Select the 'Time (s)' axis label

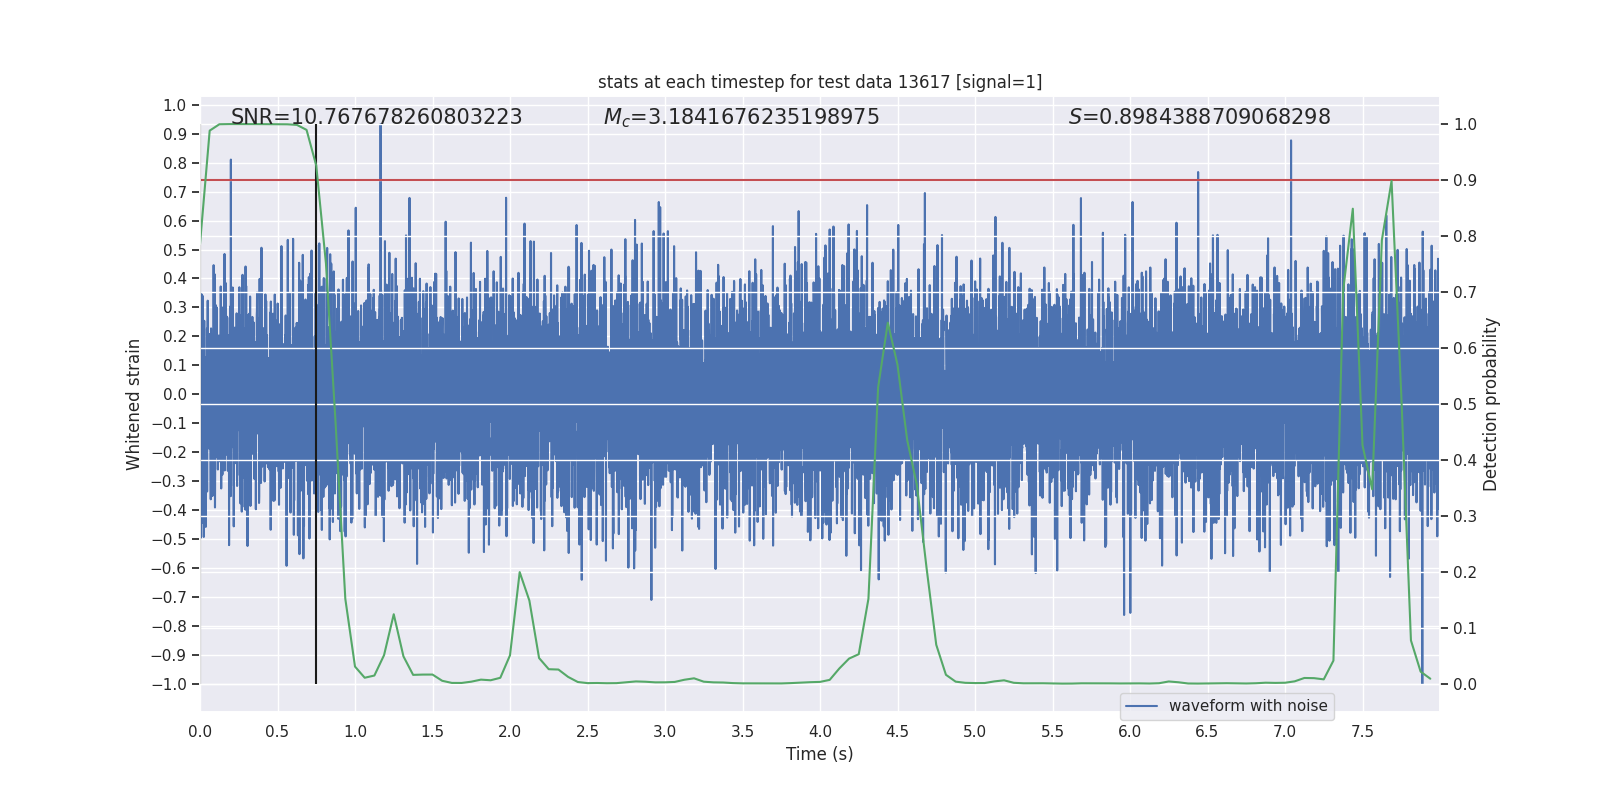point(820,754)
